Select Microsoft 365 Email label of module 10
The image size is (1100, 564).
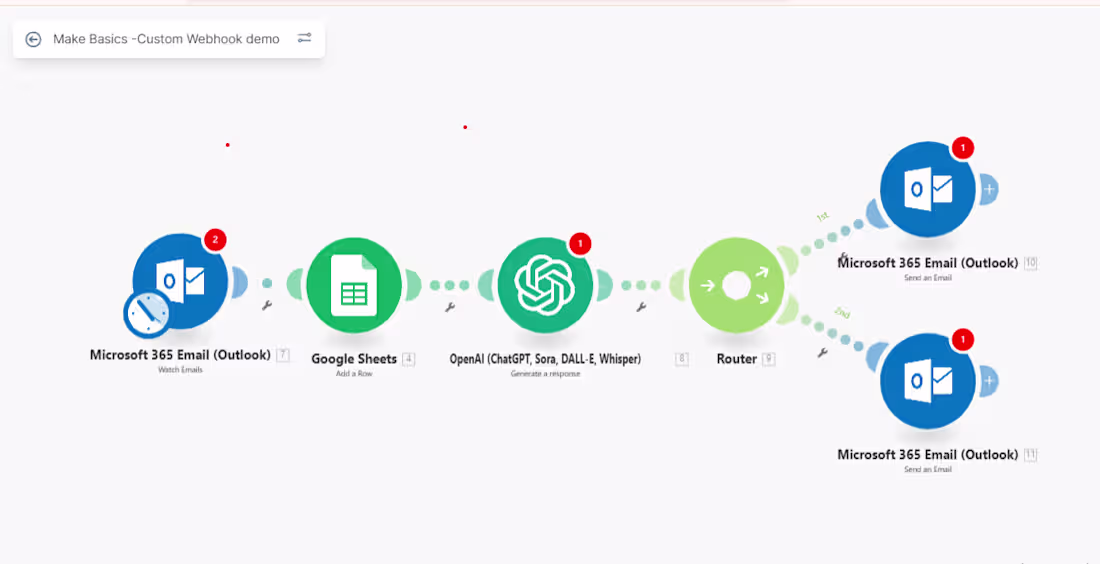[x=927, y=263]
